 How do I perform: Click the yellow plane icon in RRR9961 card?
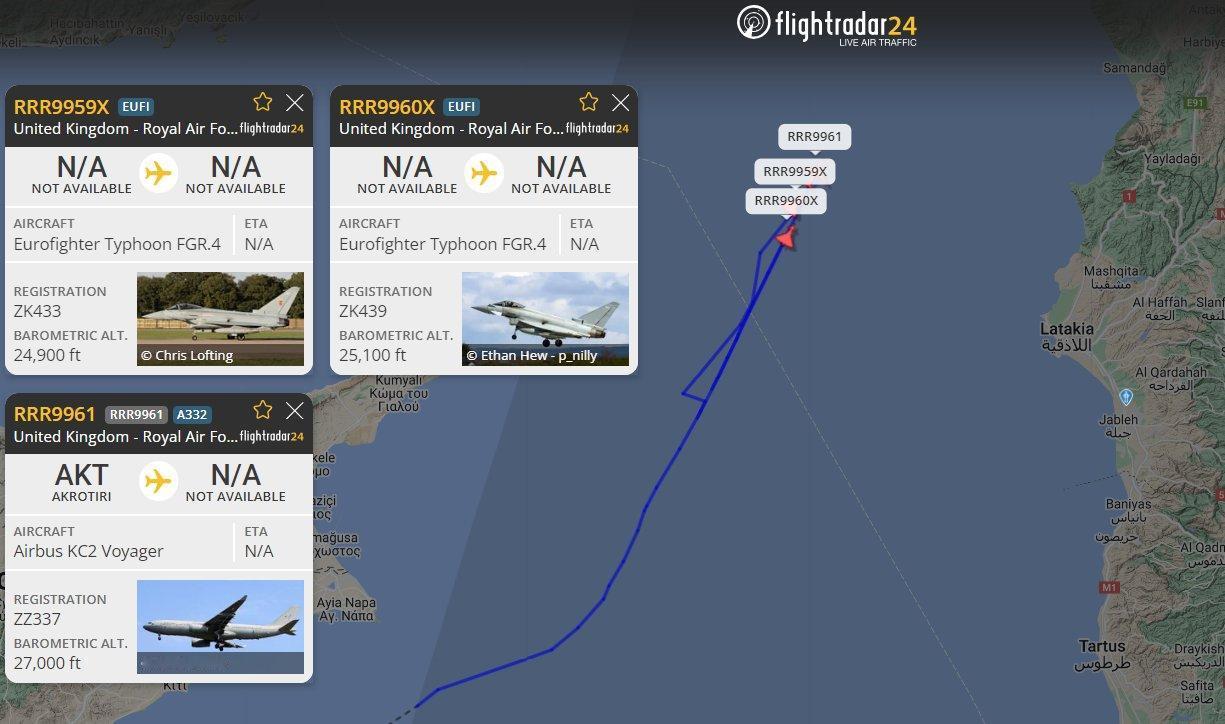158,481
